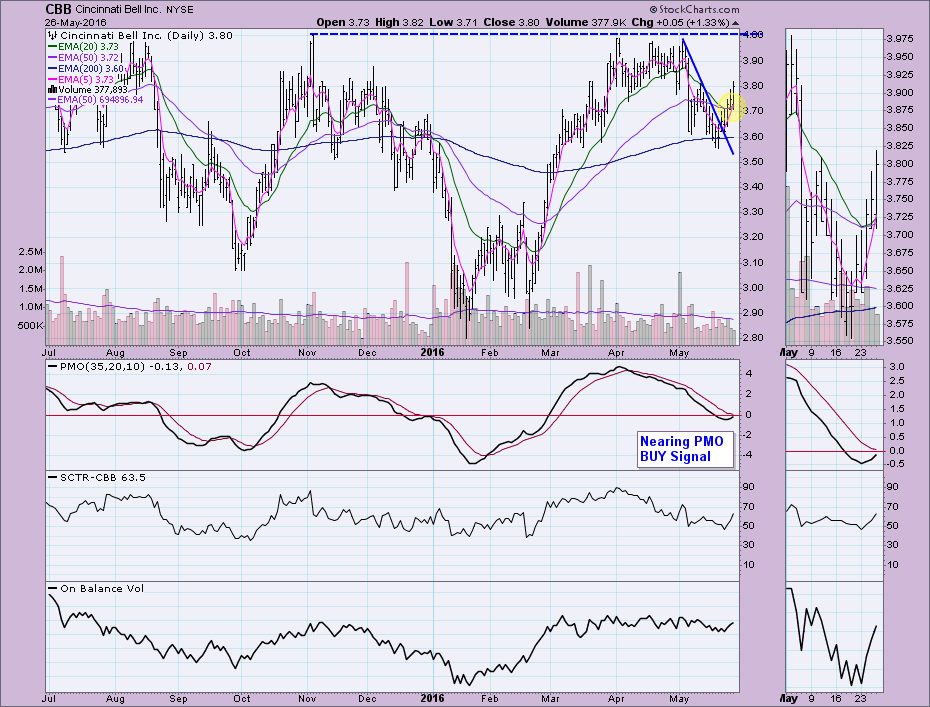Click the 3.800 label on the zoomed panel axis

[x=899, y=164]
